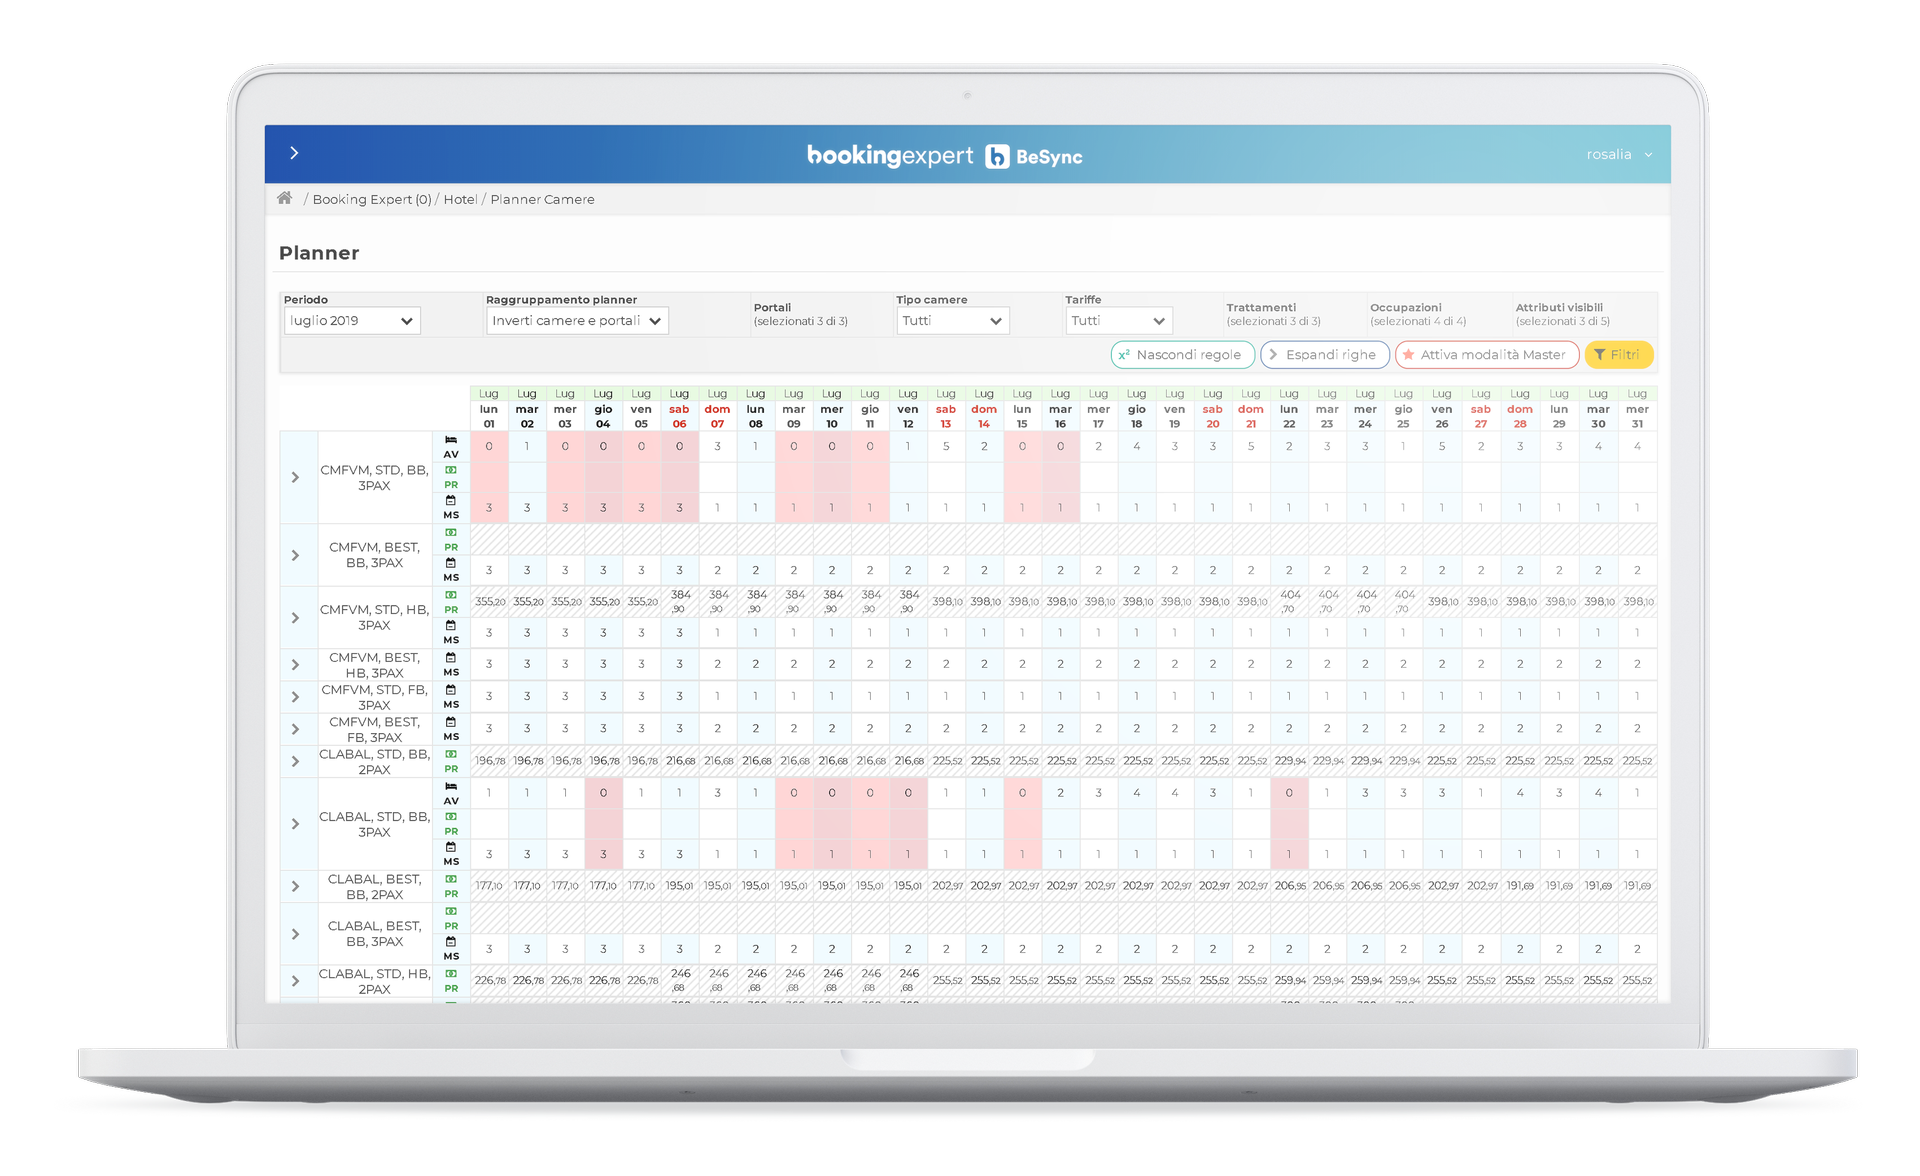Go to home via the house icon
The height and width of the screenshot is (1176, 1920).
coord(285,198)
